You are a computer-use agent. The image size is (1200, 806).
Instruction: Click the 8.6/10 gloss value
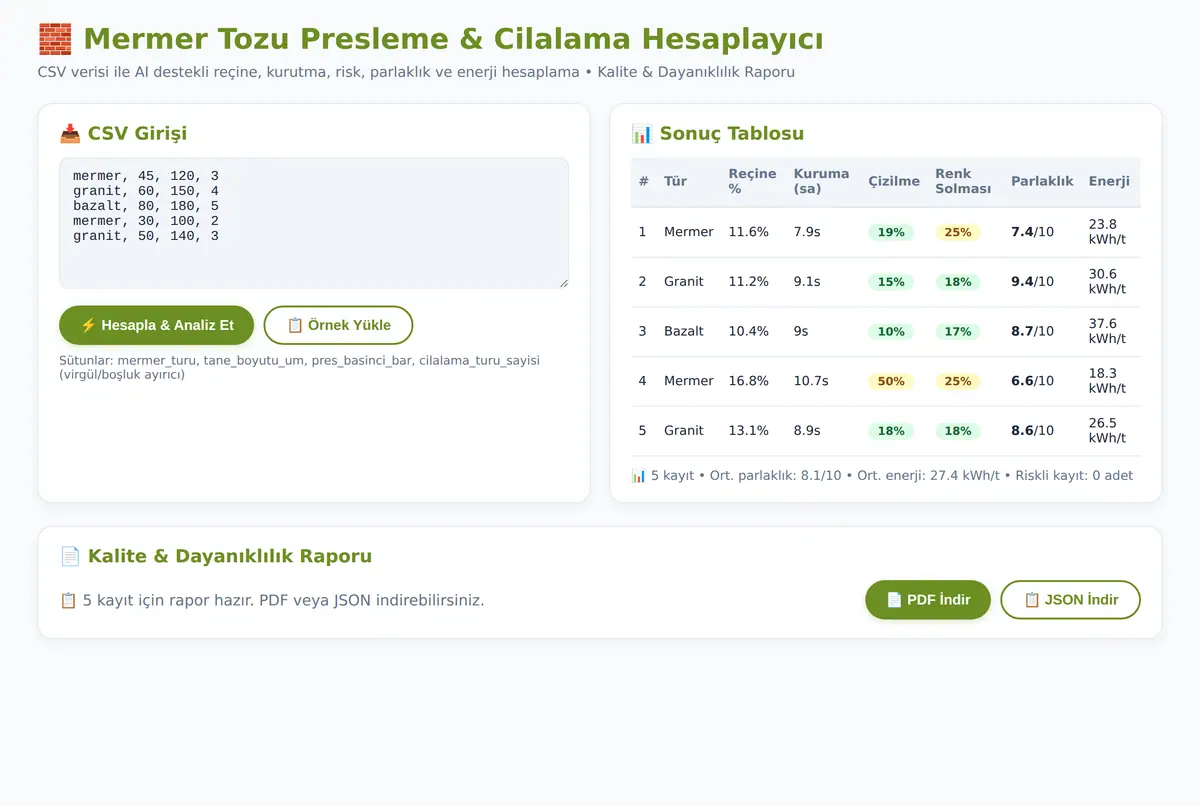tap(1032, 430)
